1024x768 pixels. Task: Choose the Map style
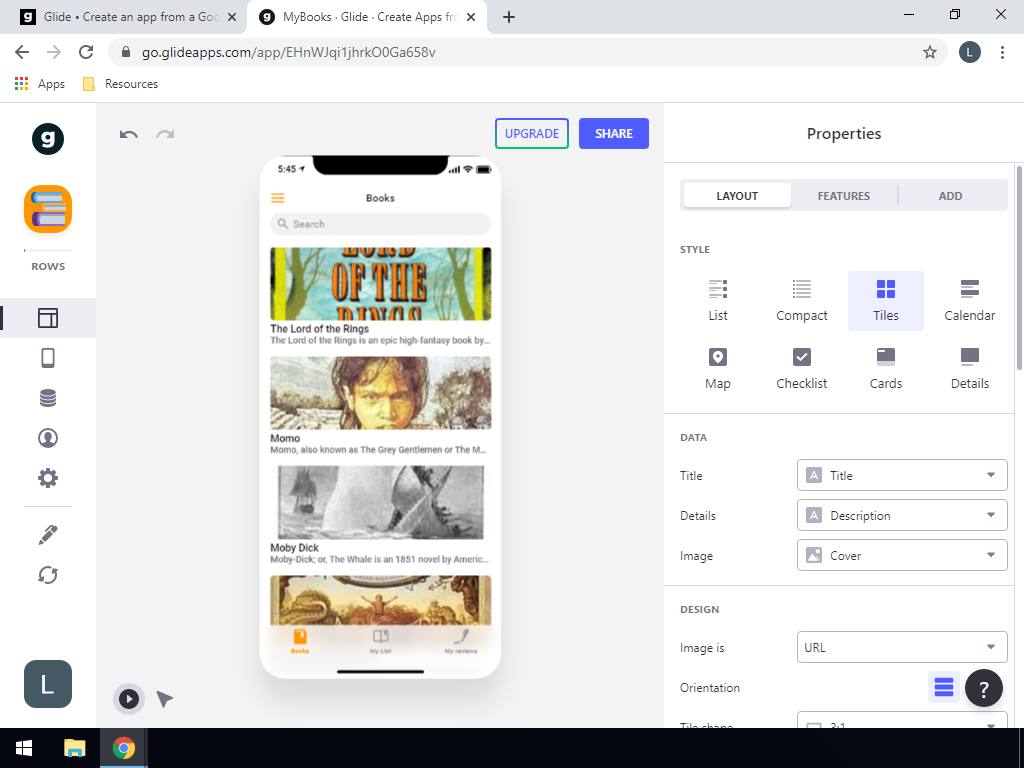[718, 369]
